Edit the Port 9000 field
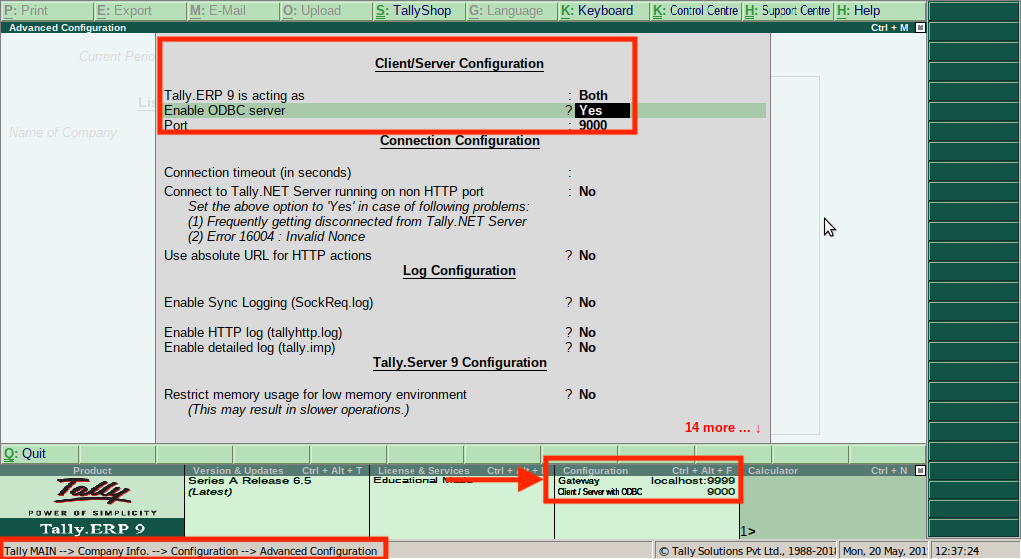 click(x=593, y=125)
